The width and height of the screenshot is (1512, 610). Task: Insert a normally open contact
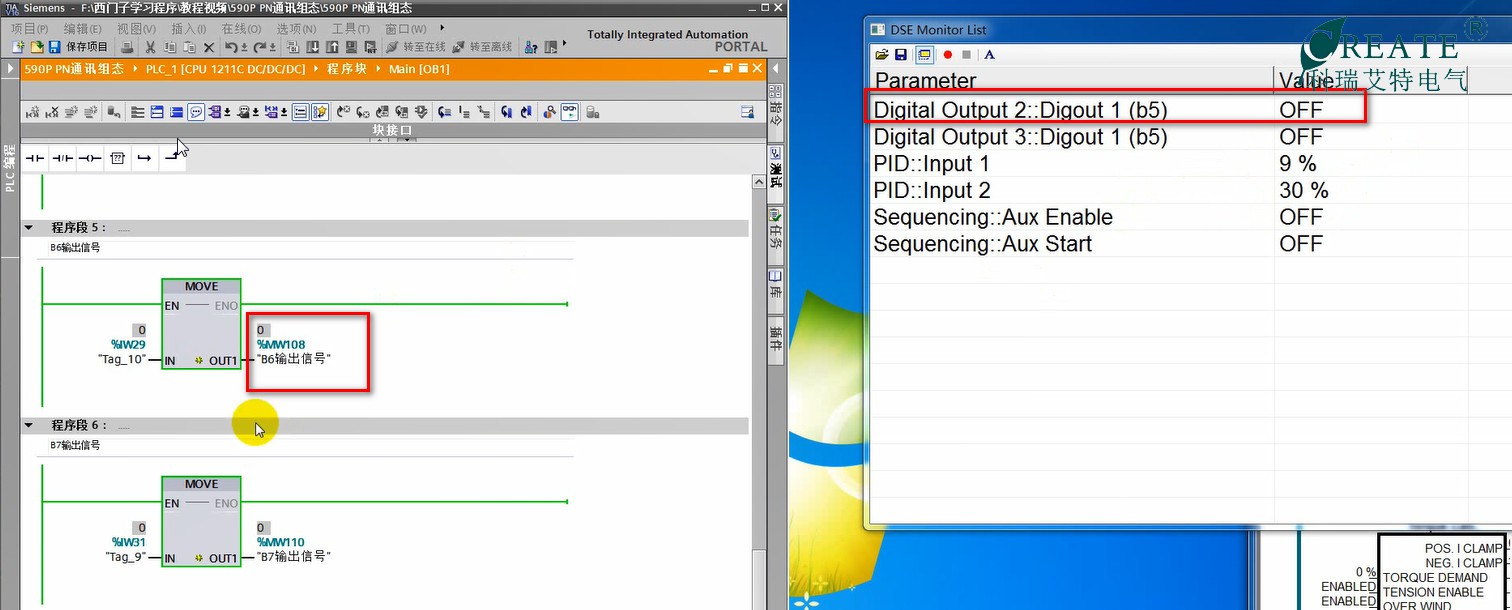click(35, 158)
